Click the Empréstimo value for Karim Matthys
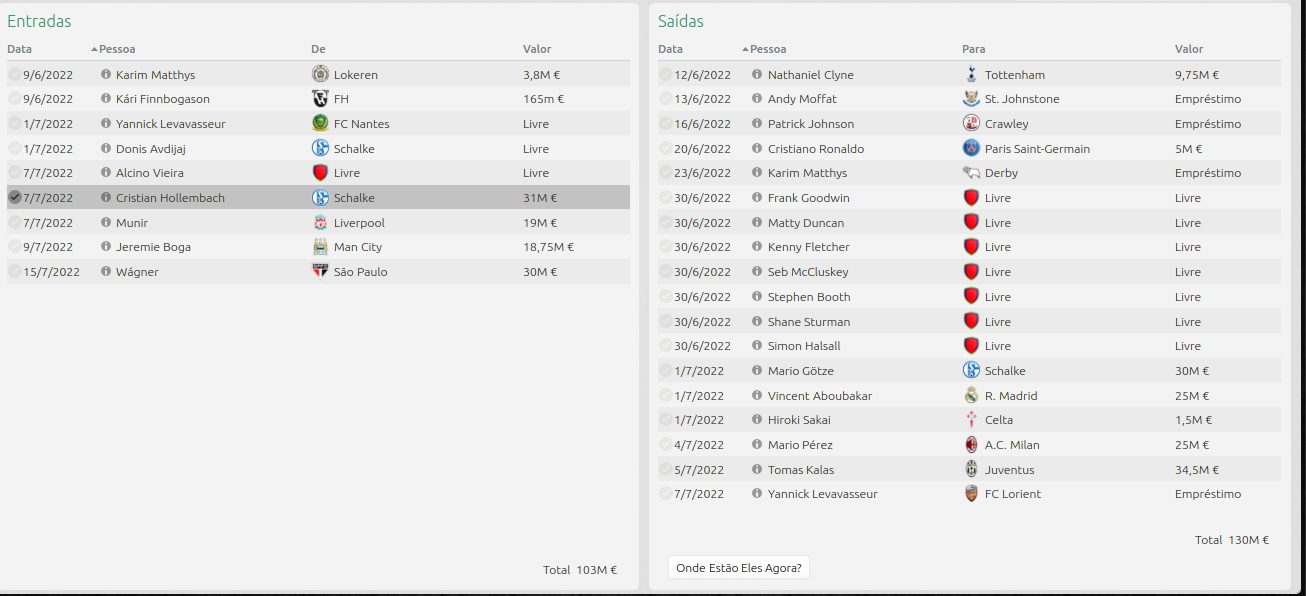 click(1208, 173)
